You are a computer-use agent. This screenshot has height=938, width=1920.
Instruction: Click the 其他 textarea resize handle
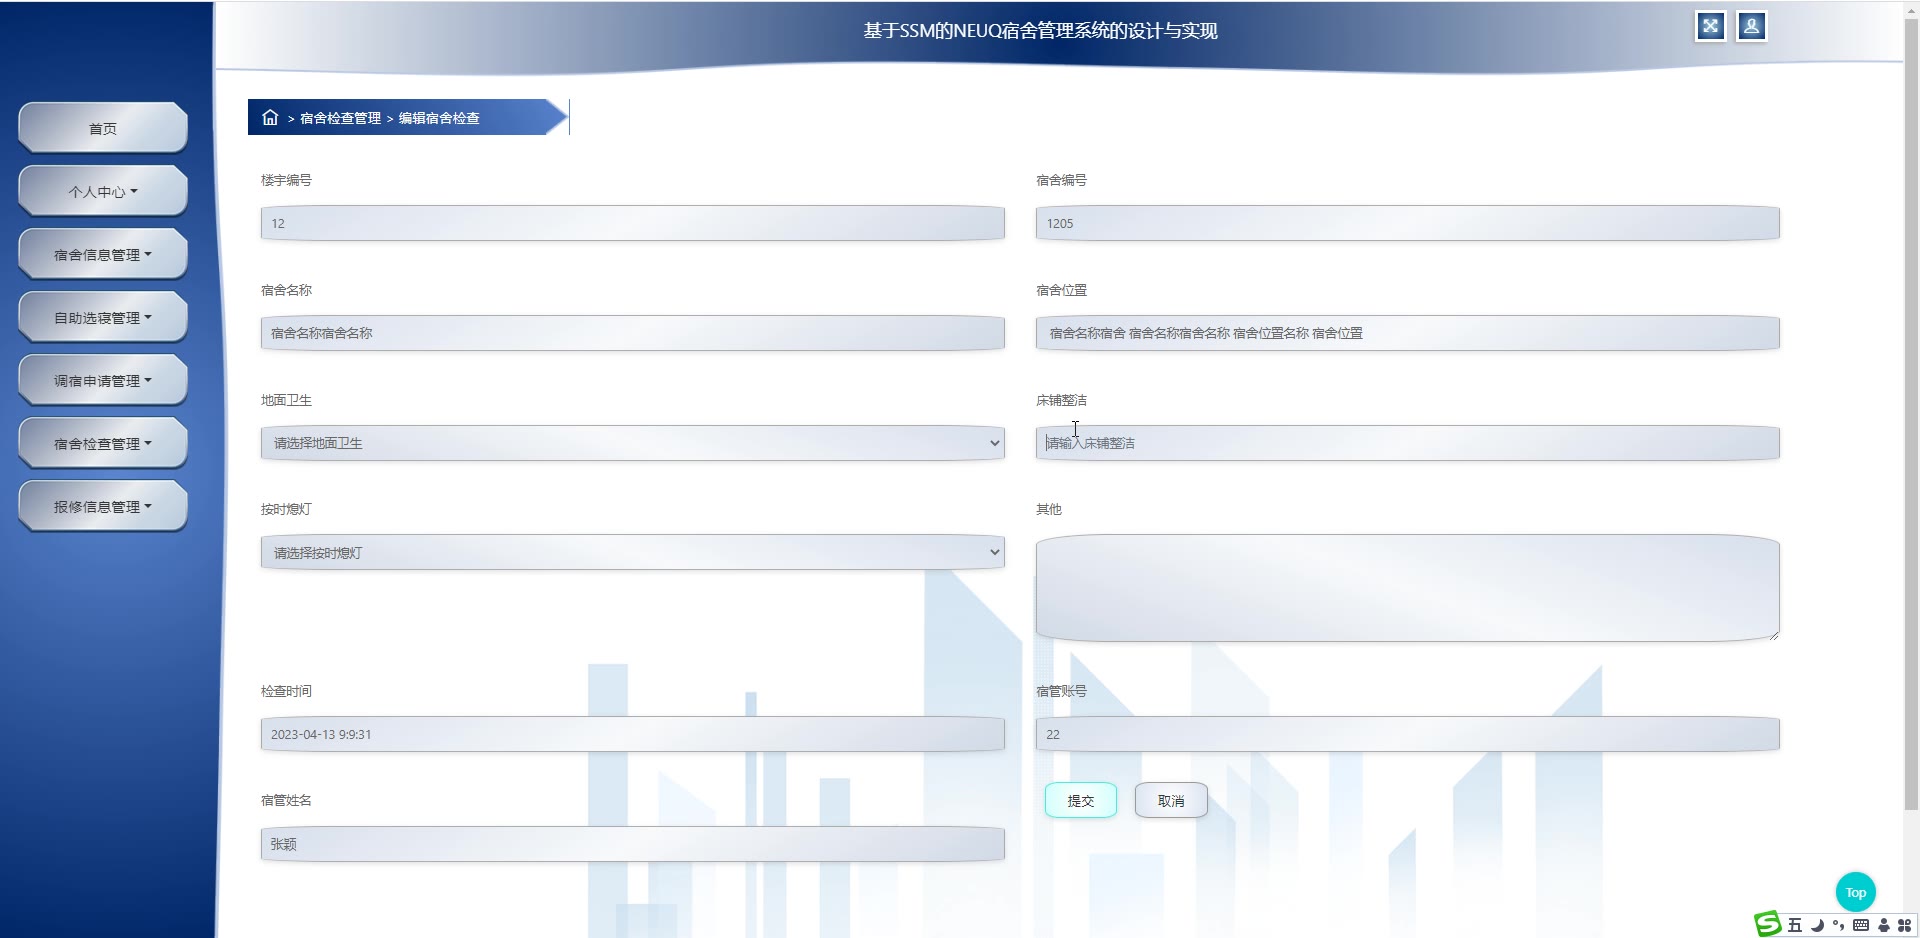pyautogui.click(x=1774, y=635)
